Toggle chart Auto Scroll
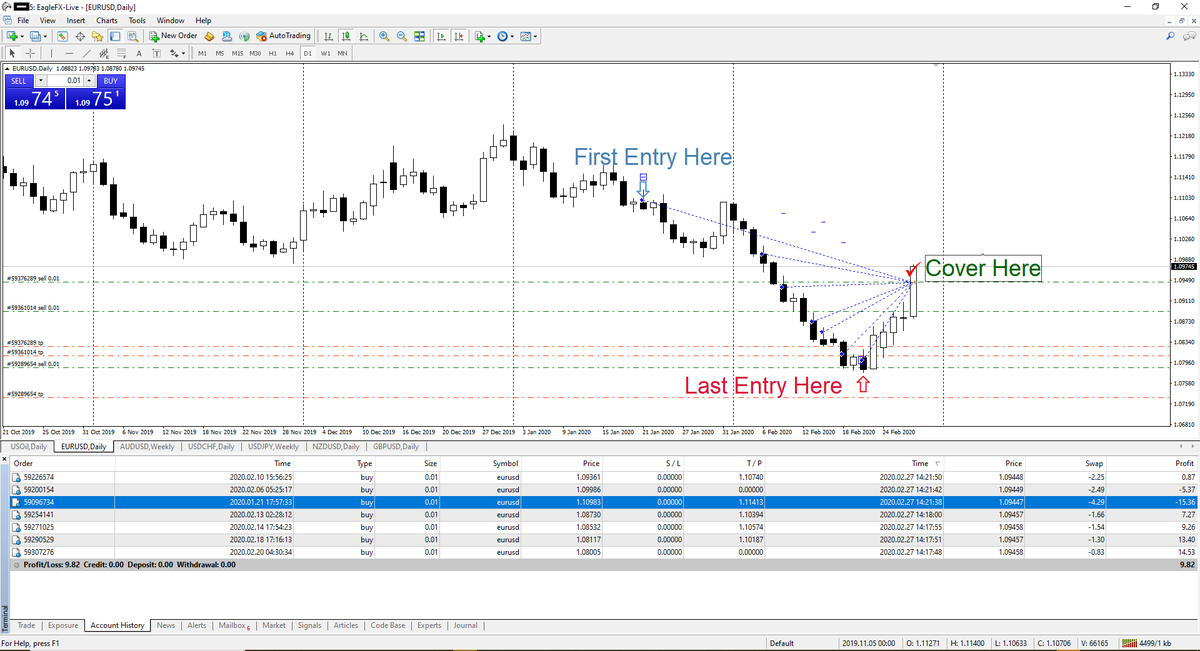 [x=441, y=36]
